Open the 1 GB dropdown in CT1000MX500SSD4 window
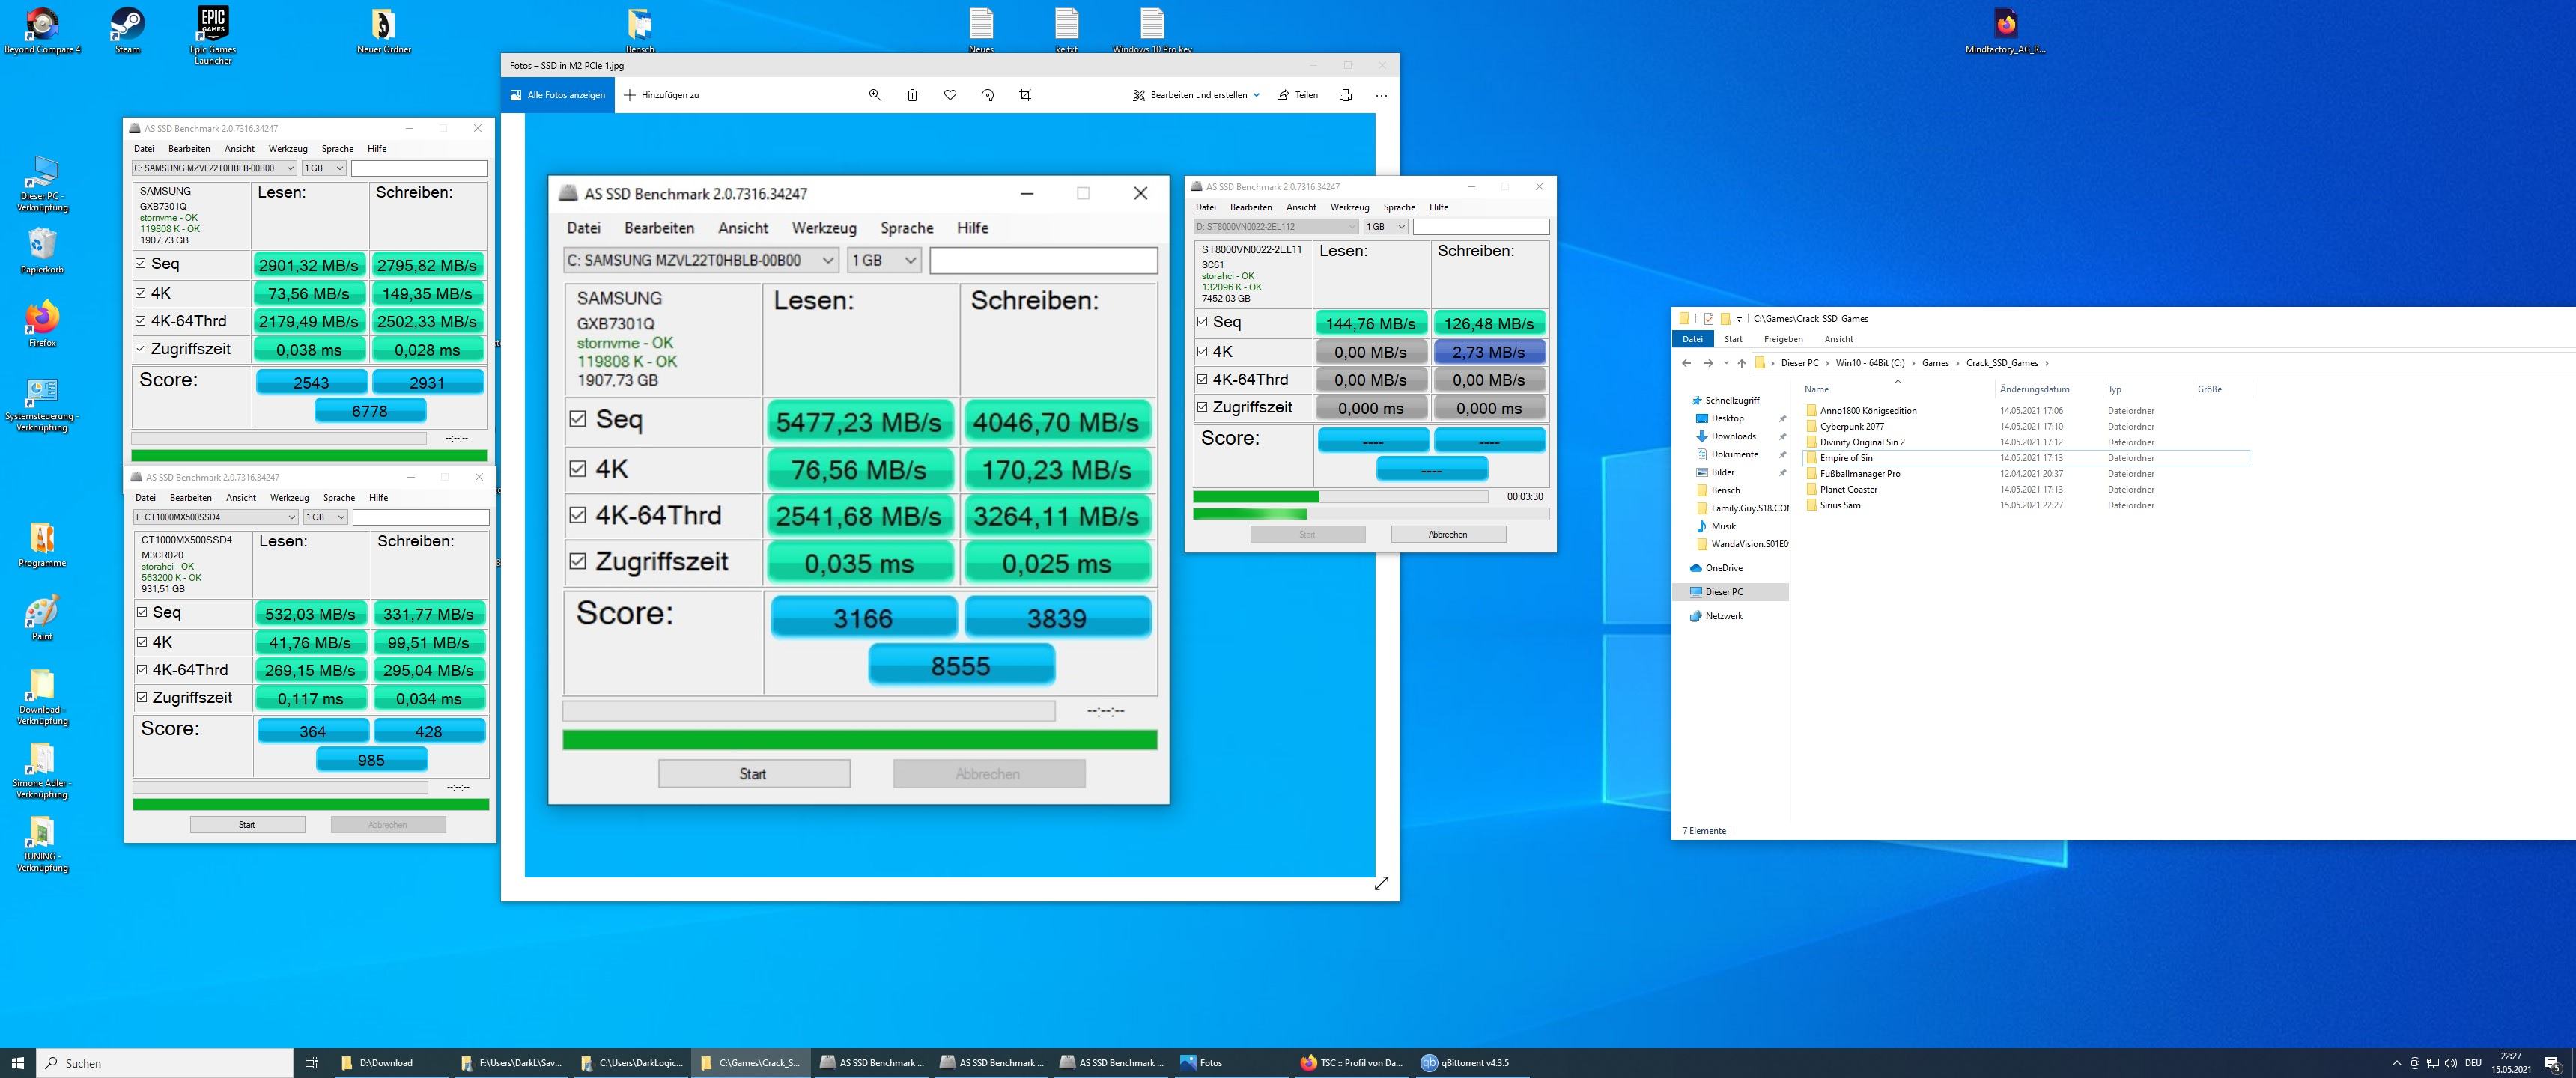 325,517
